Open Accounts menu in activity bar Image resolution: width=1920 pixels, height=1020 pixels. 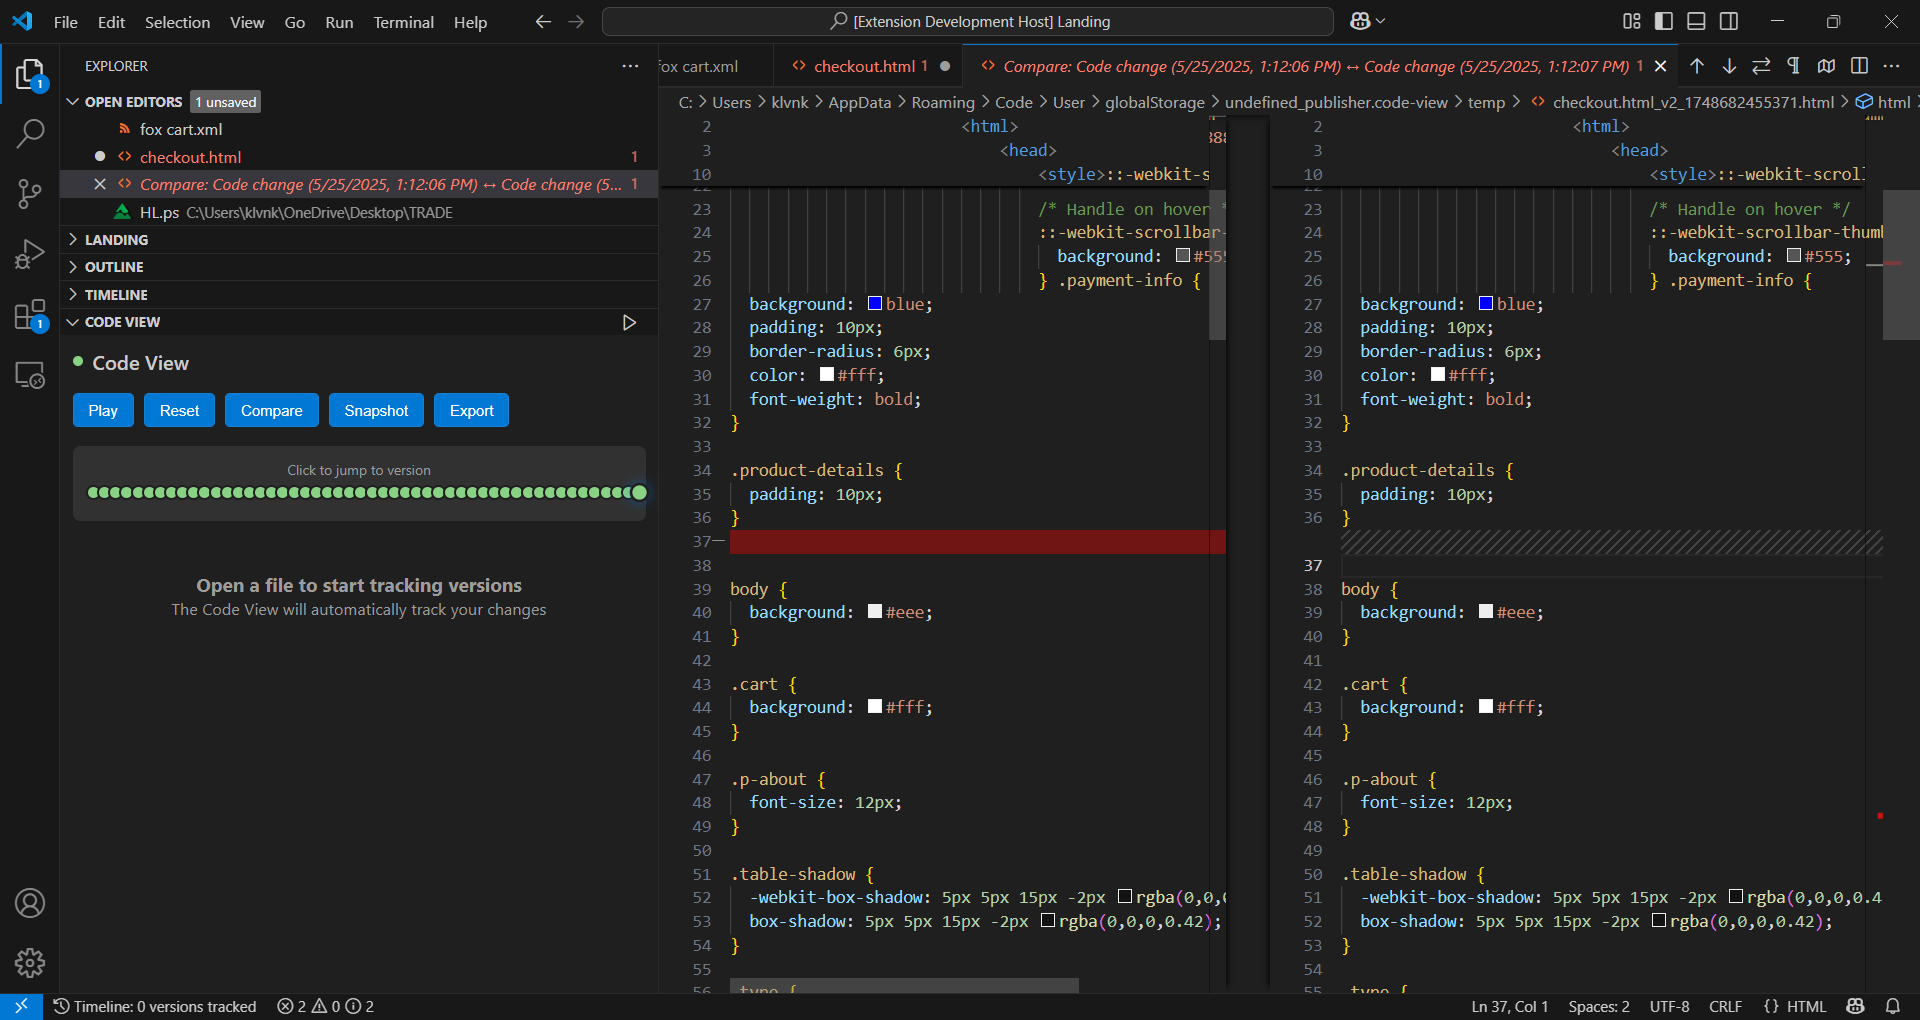30,903
